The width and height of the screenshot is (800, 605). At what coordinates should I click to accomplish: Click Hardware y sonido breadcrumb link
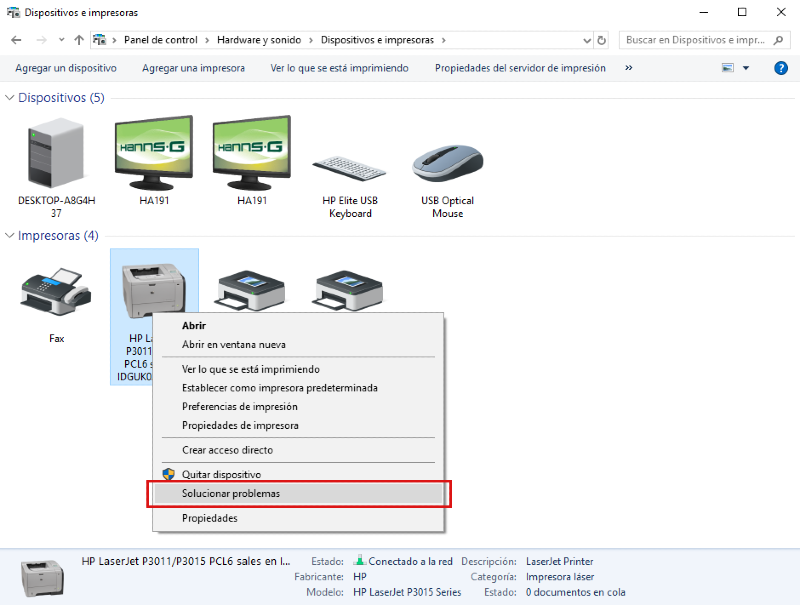[257, 40]
